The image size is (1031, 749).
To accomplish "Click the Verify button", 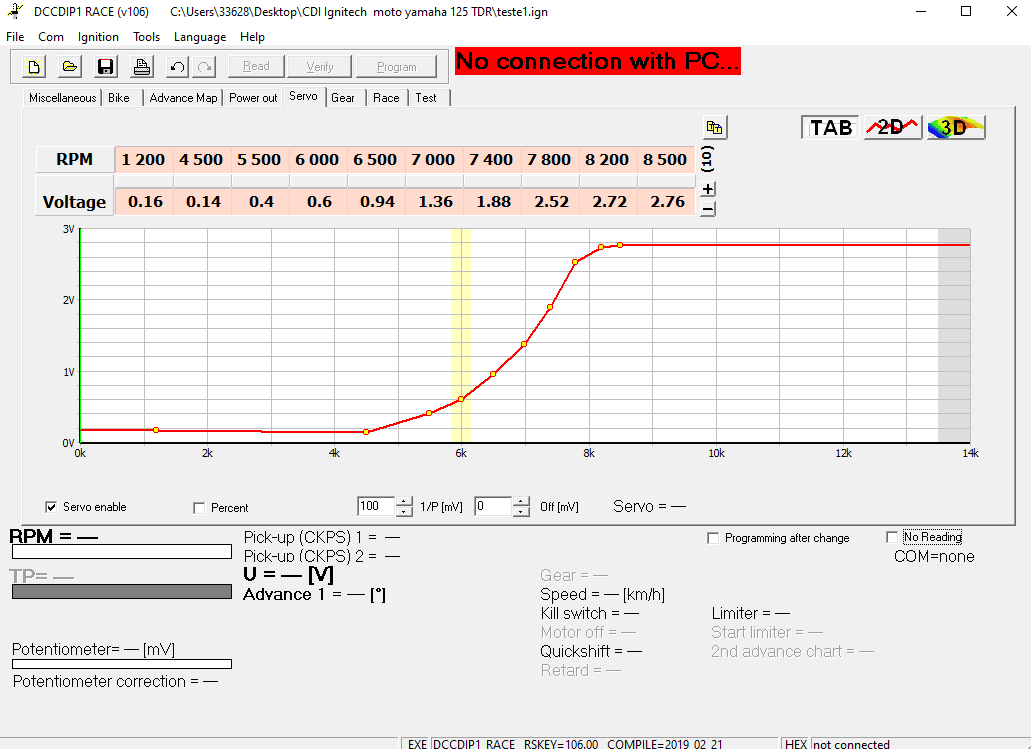I will [320, 66].
